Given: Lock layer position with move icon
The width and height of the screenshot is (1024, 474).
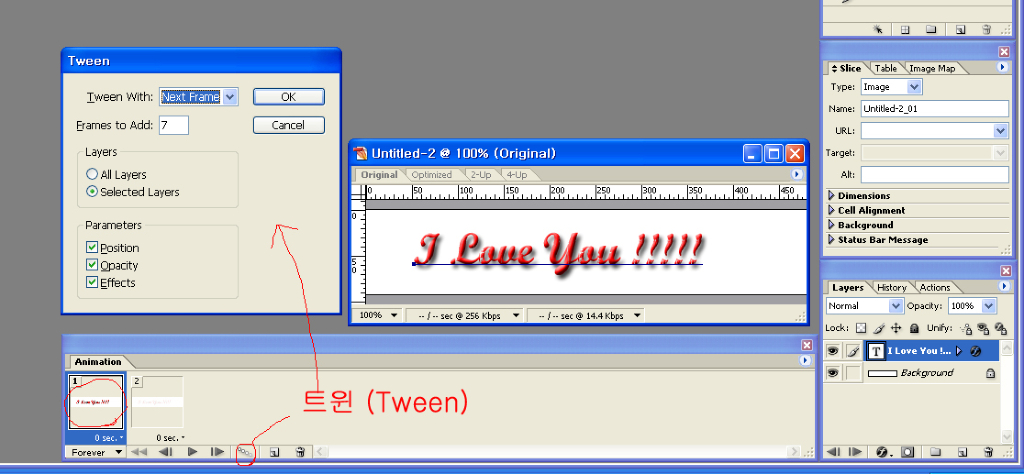Looking at the screenshot, I should tap(897, 328).
